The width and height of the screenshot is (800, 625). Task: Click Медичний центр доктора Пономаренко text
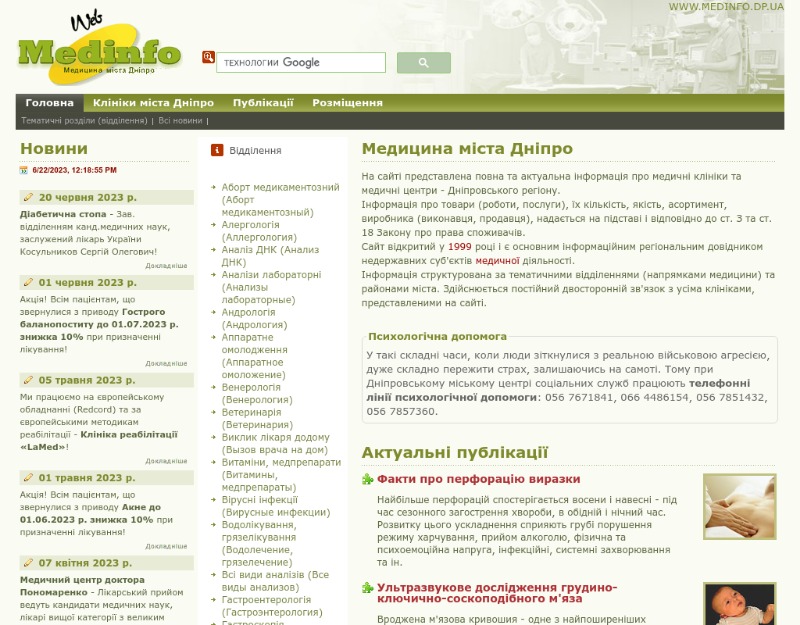tap(82, 586)
